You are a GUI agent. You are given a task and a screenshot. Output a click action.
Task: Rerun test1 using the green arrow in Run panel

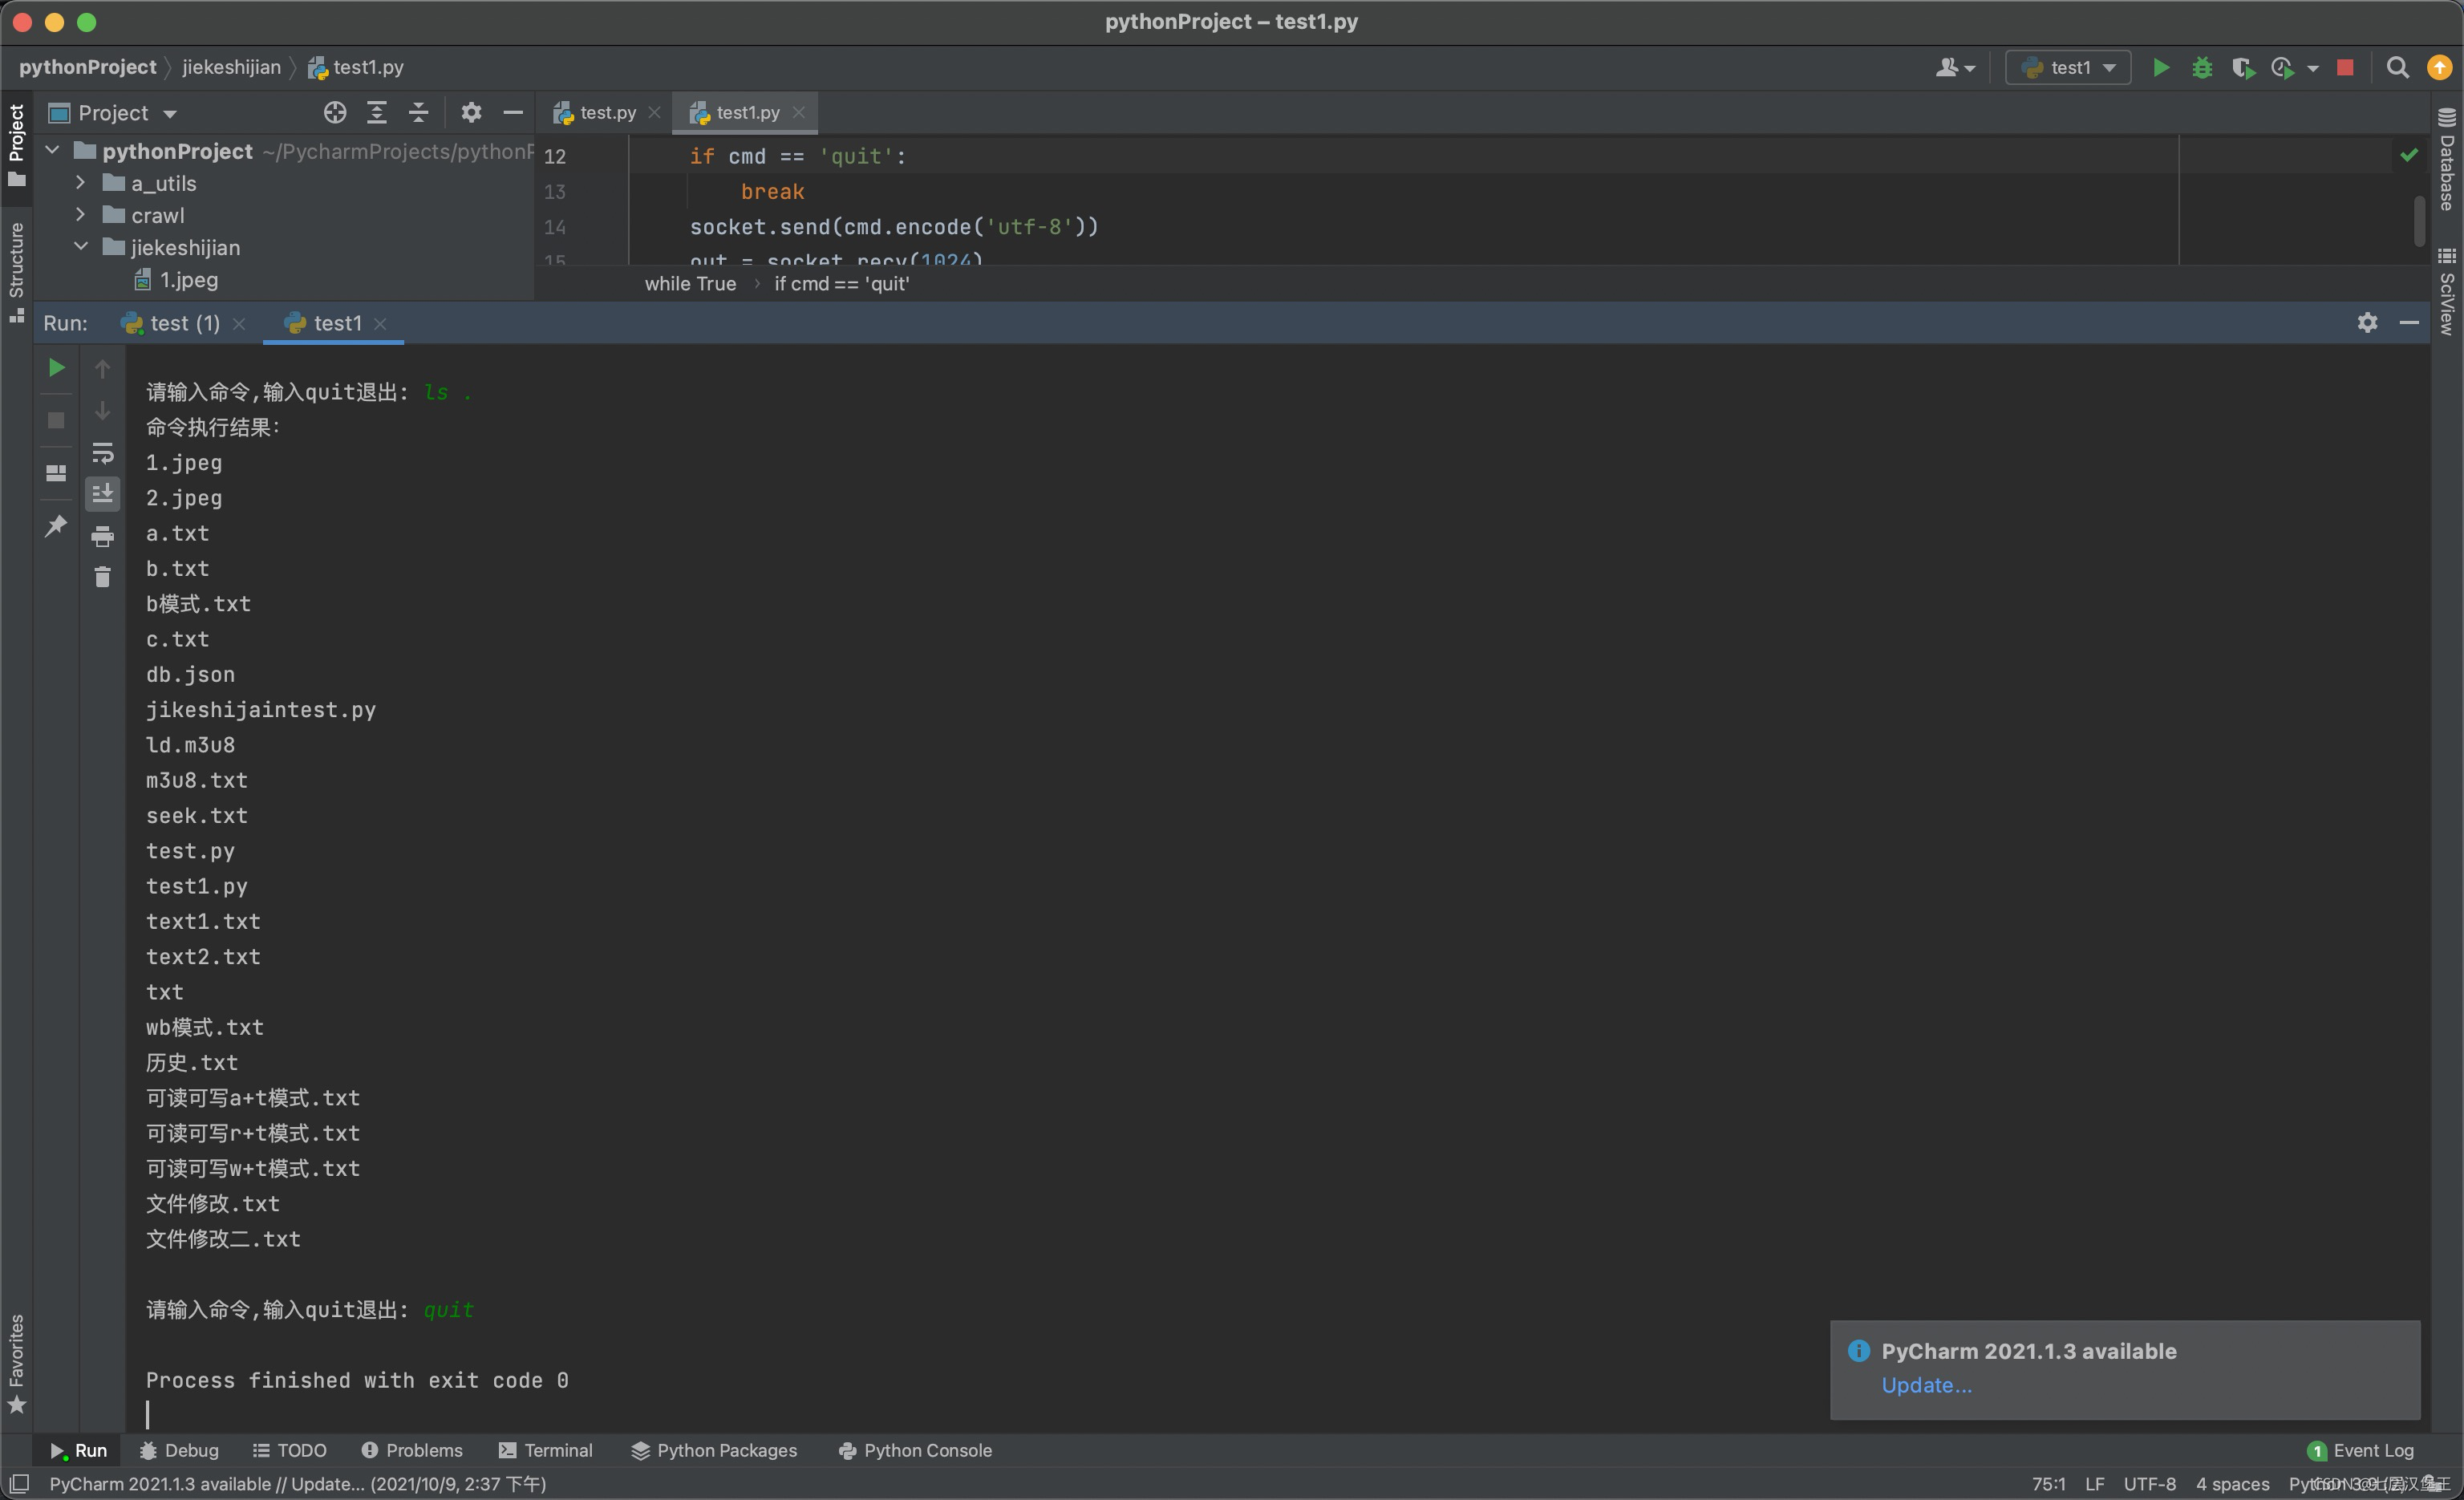tap(56, 368)
